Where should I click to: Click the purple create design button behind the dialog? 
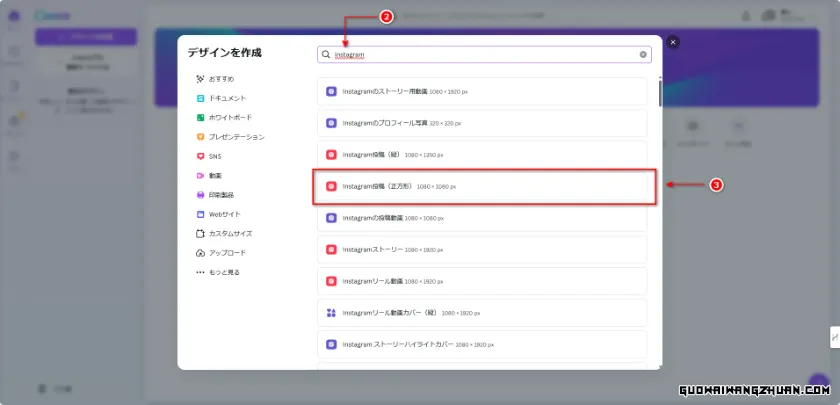(x=86, y=37)
